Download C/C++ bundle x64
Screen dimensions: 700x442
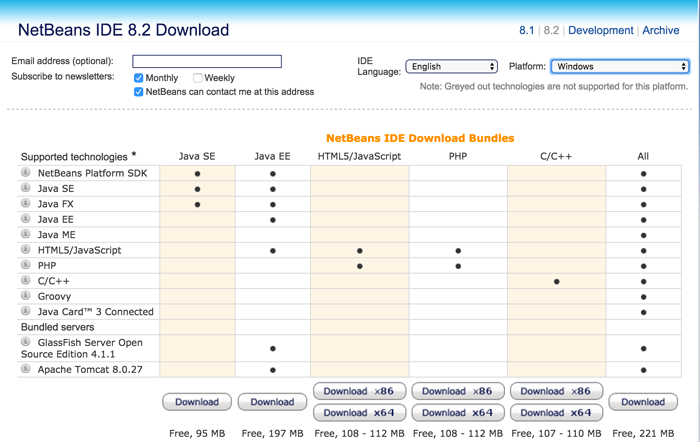click(x=556, y=413)
